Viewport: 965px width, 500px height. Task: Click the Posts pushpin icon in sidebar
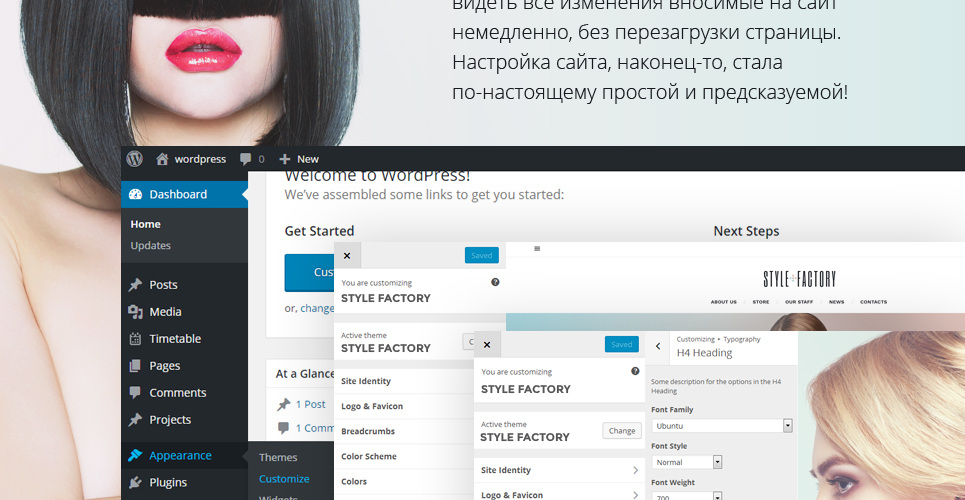[135, 284]
